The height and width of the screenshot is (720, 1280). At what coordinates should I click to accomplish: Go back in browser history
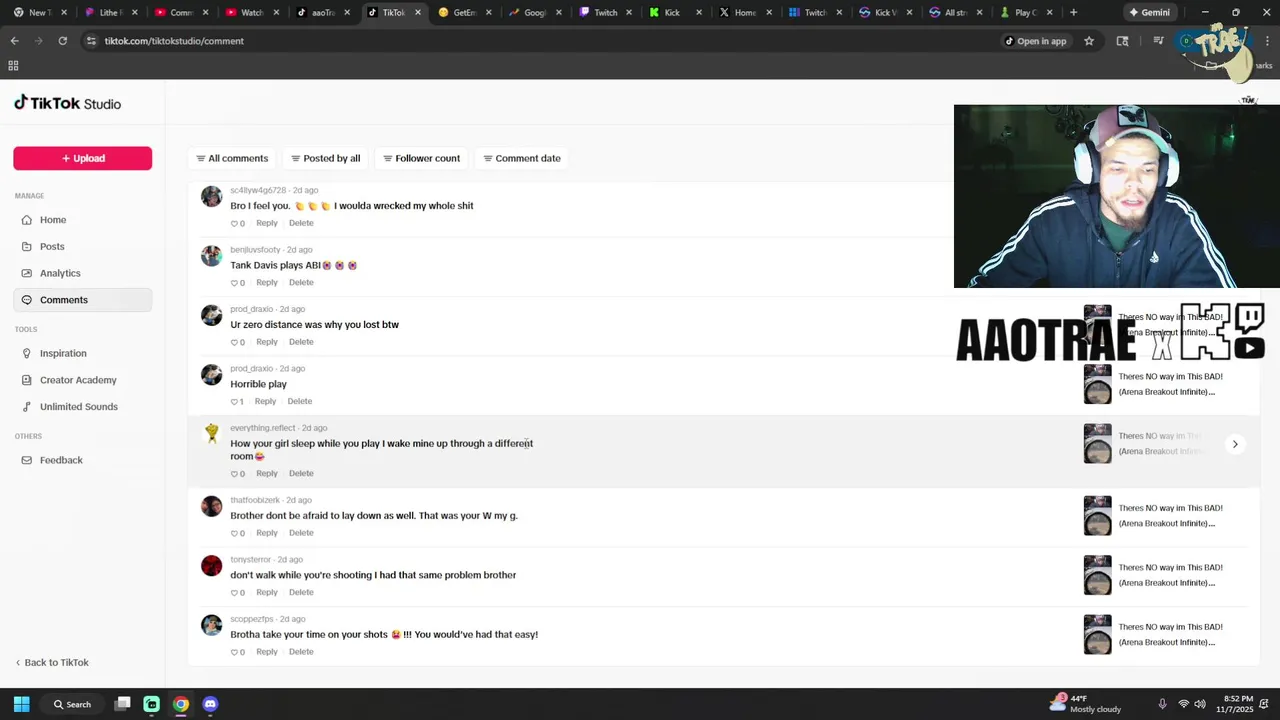[x=14, y=41]
